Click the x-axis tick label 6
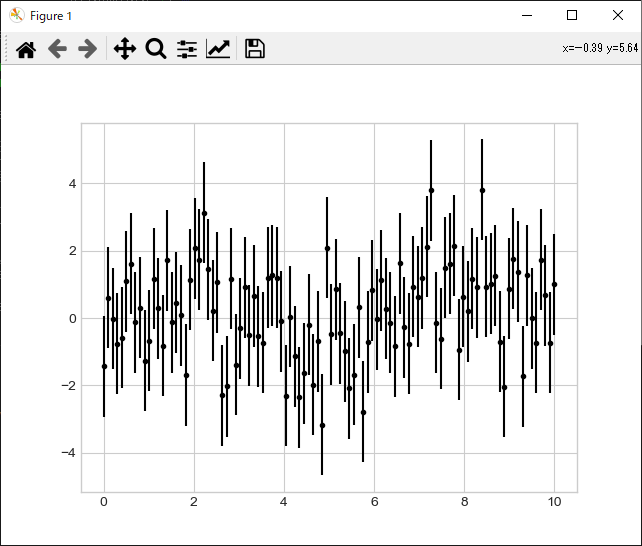 point(374,502)
